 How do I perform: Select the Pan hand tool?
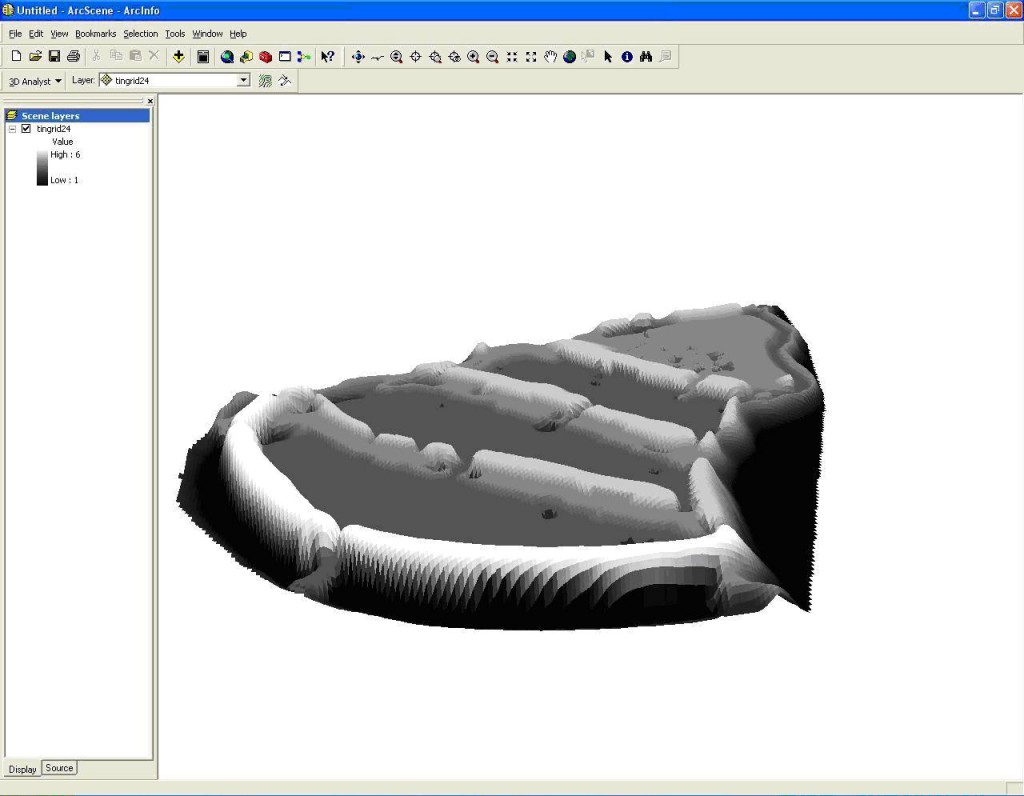[550, 57]
